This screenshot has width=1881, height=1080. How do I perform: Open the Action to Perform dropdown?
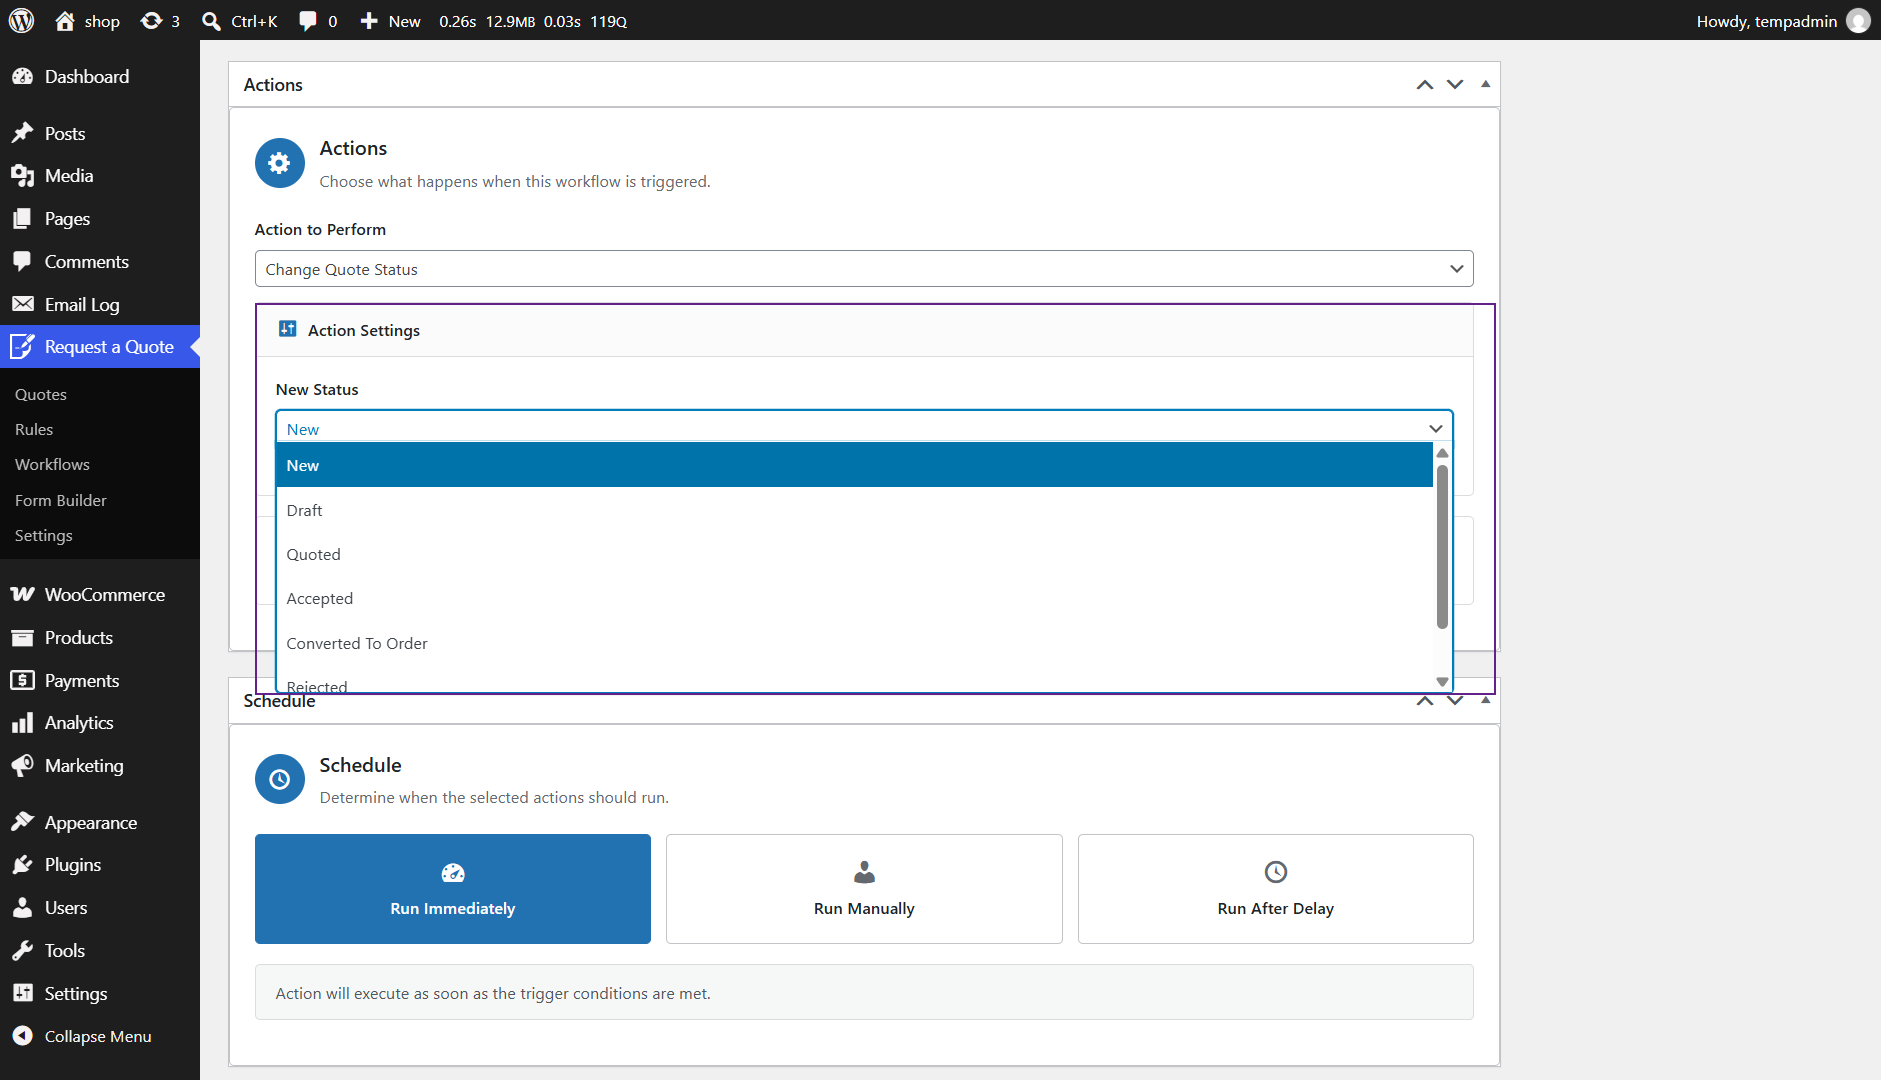[864, 269]
